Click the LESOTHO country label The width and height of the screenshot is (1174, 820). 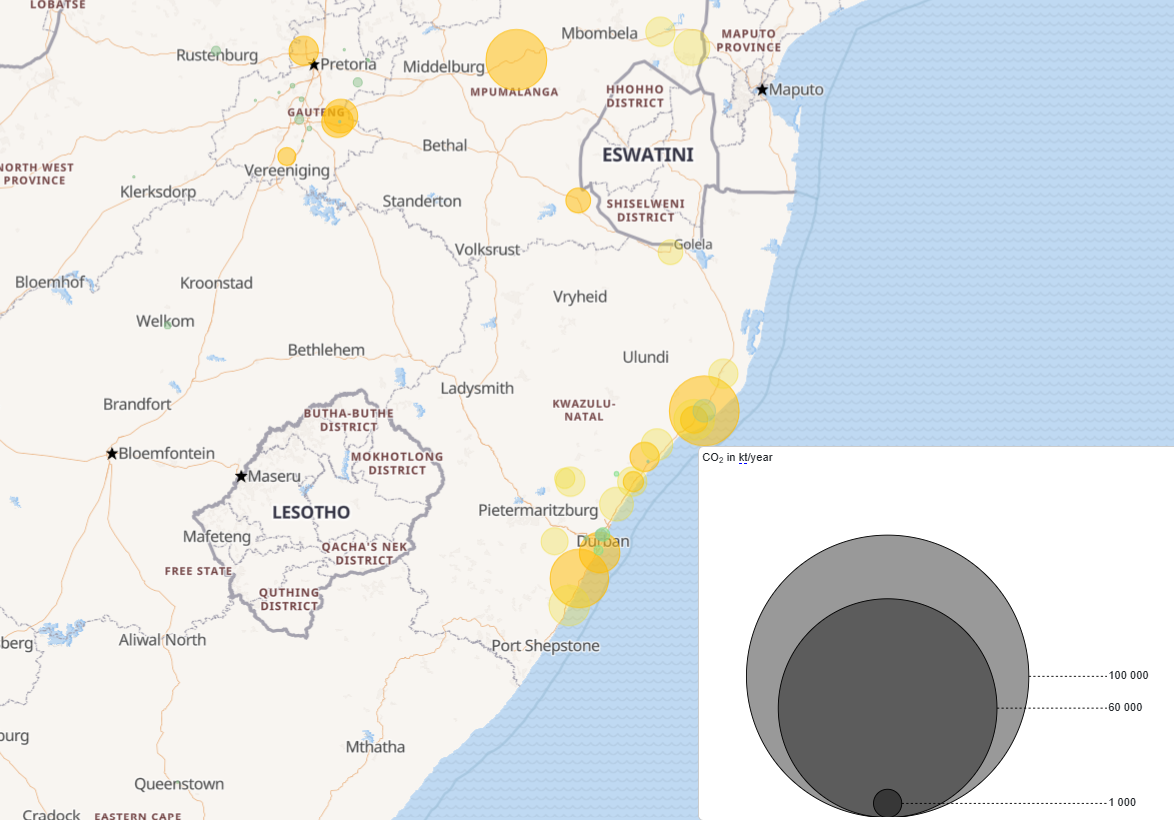pyautogui.click(x=311, y=513)
